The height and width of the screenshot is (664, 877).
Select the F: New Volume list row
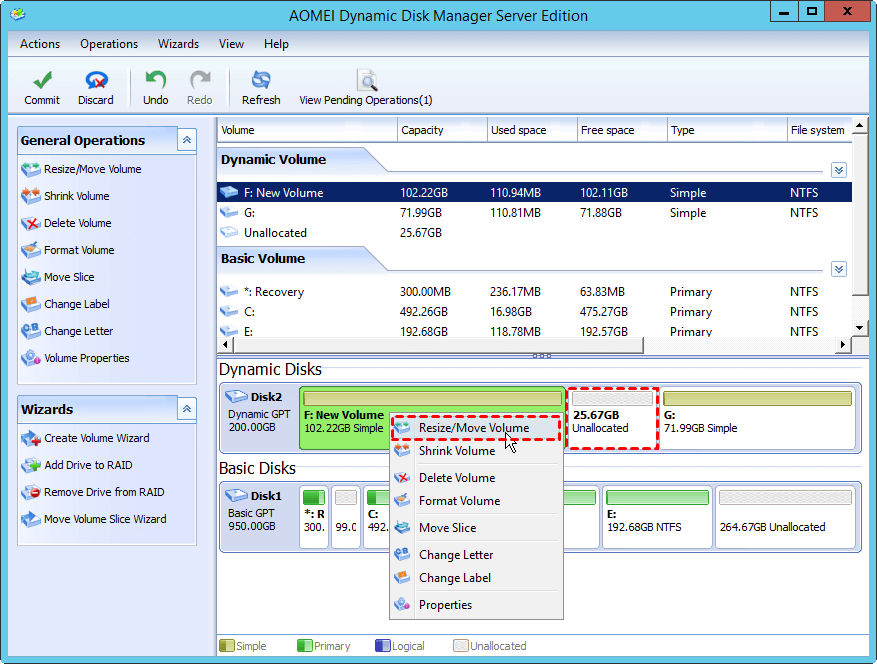(x=534, y=192)
